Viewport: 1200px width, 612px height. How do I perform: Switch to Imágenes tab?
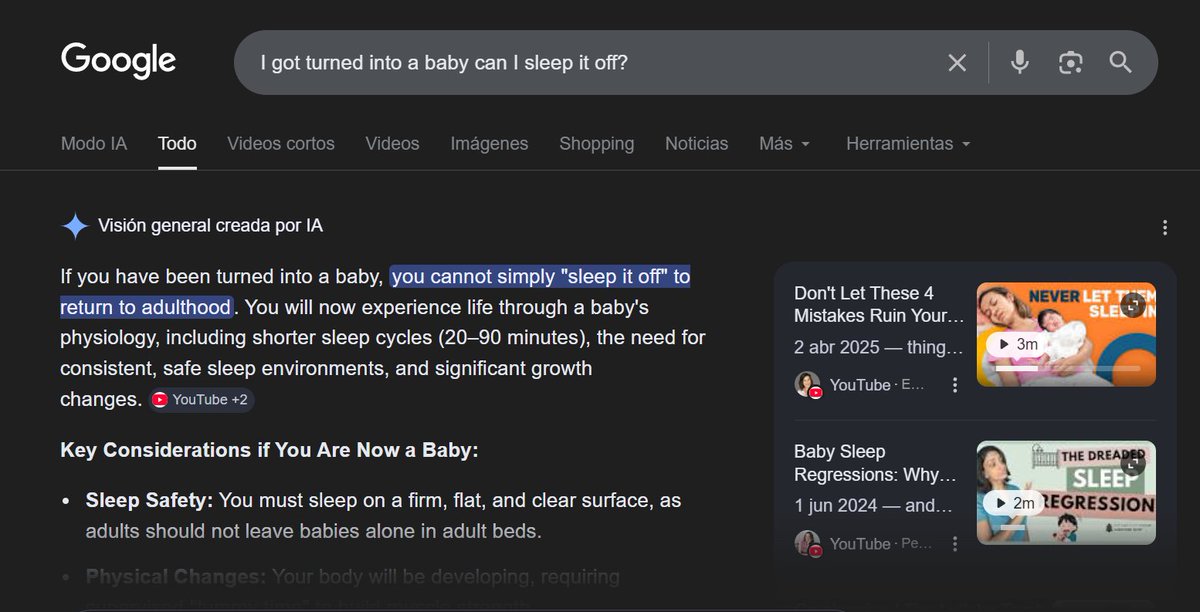click(x=489, y=143)
